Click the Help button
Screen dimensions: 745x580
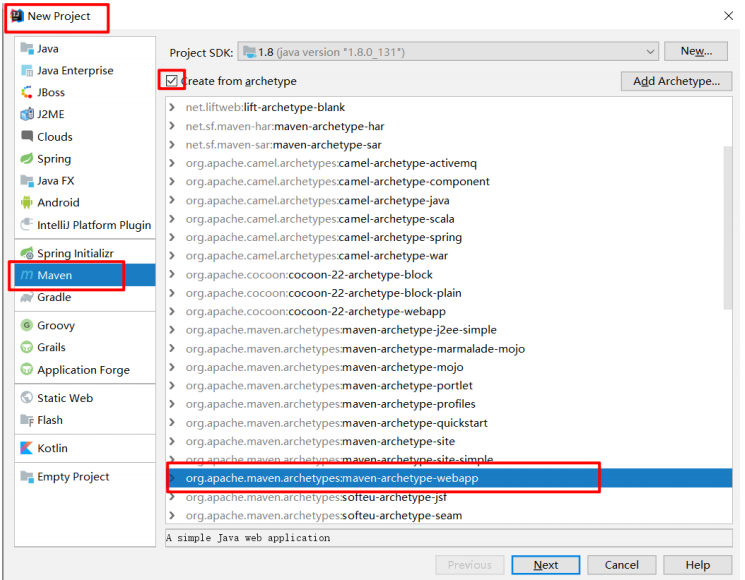coord(697,565)
